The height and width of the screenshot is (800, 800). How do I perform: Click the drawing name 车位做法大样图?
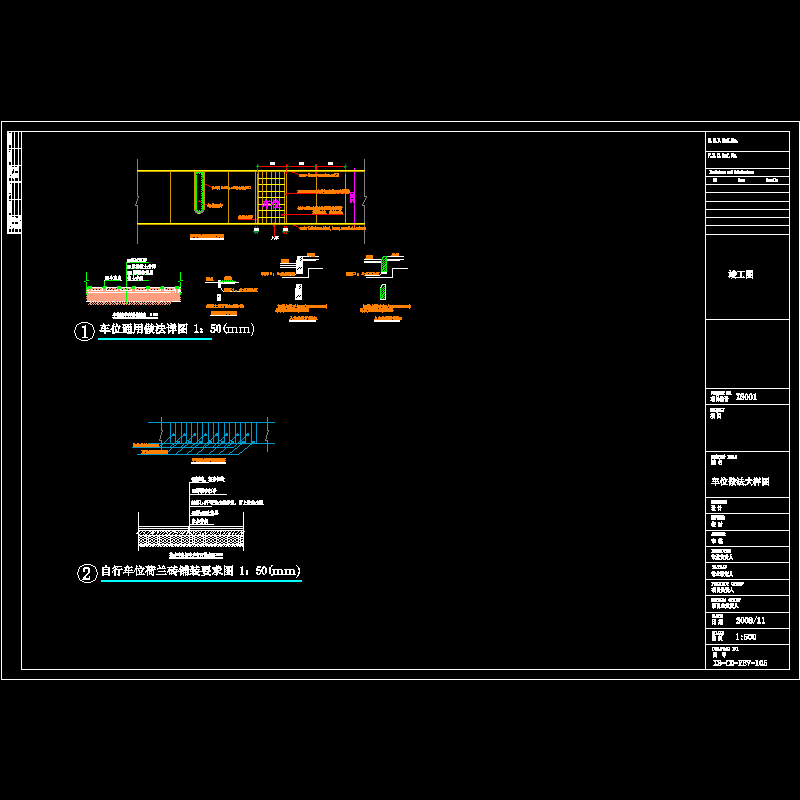point(740,481)
